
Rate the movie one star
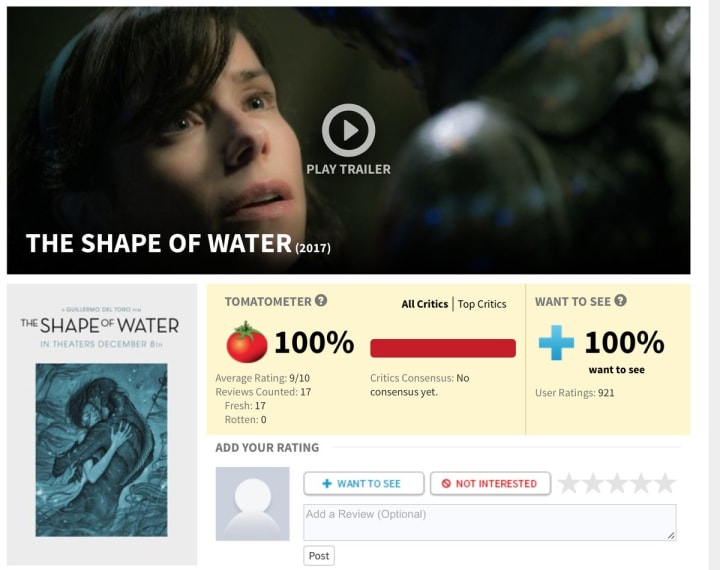tap(569, 483)
